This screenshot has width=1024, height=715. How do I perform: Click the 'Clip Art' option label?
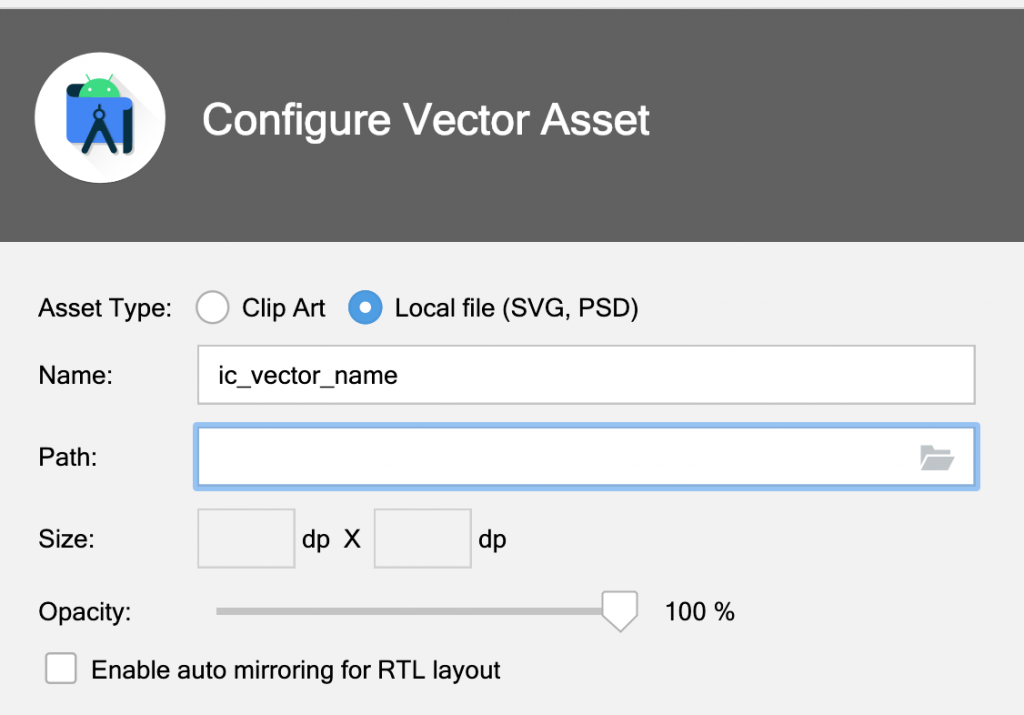tap(284, 308)
